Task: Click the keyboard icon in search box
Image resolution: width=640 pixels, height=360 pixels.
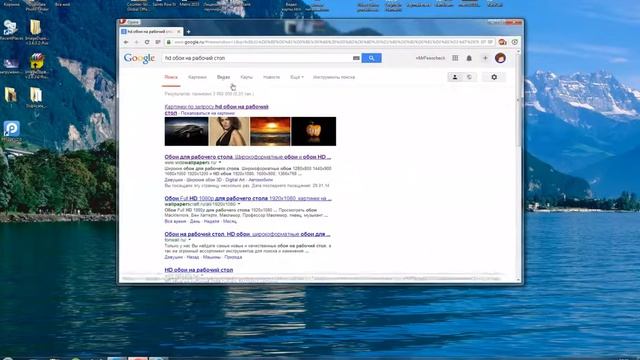Action: tap(356, 58)
